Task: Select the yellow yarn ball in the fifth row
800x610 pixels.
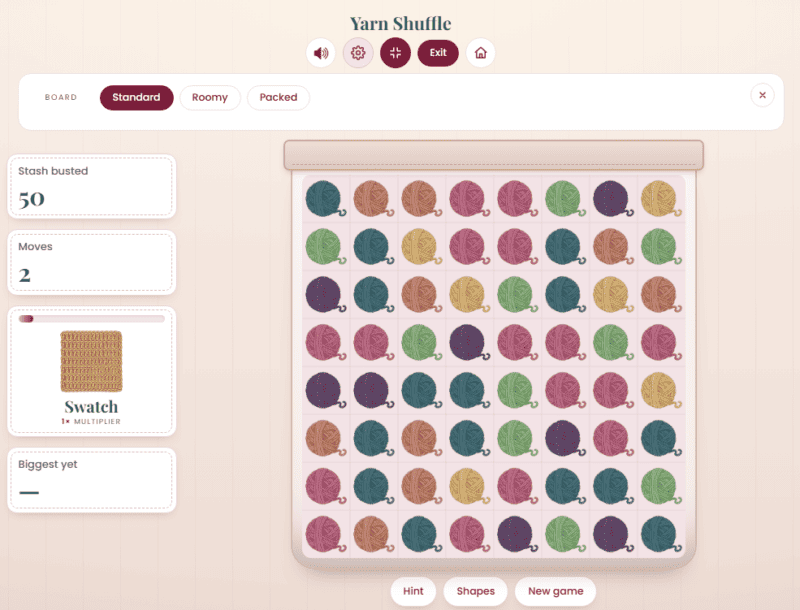Action: [660, 391]
